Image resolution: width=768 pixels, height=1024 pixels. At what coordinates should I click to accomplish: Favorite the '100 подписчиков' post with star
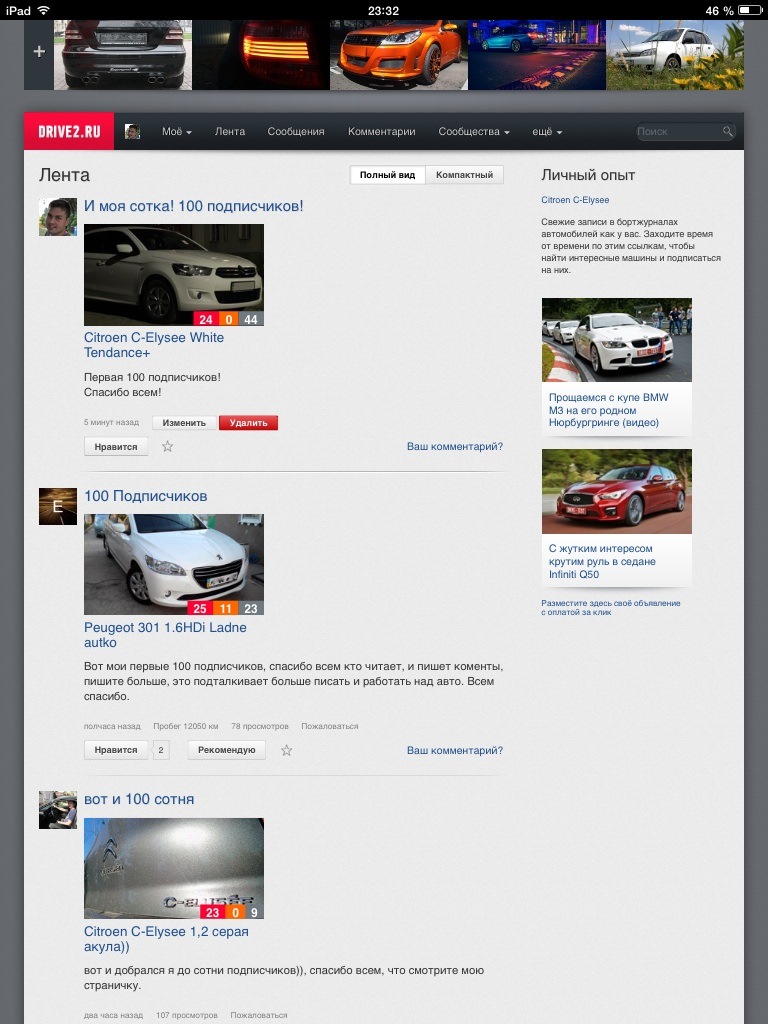[x=167, y=447]
